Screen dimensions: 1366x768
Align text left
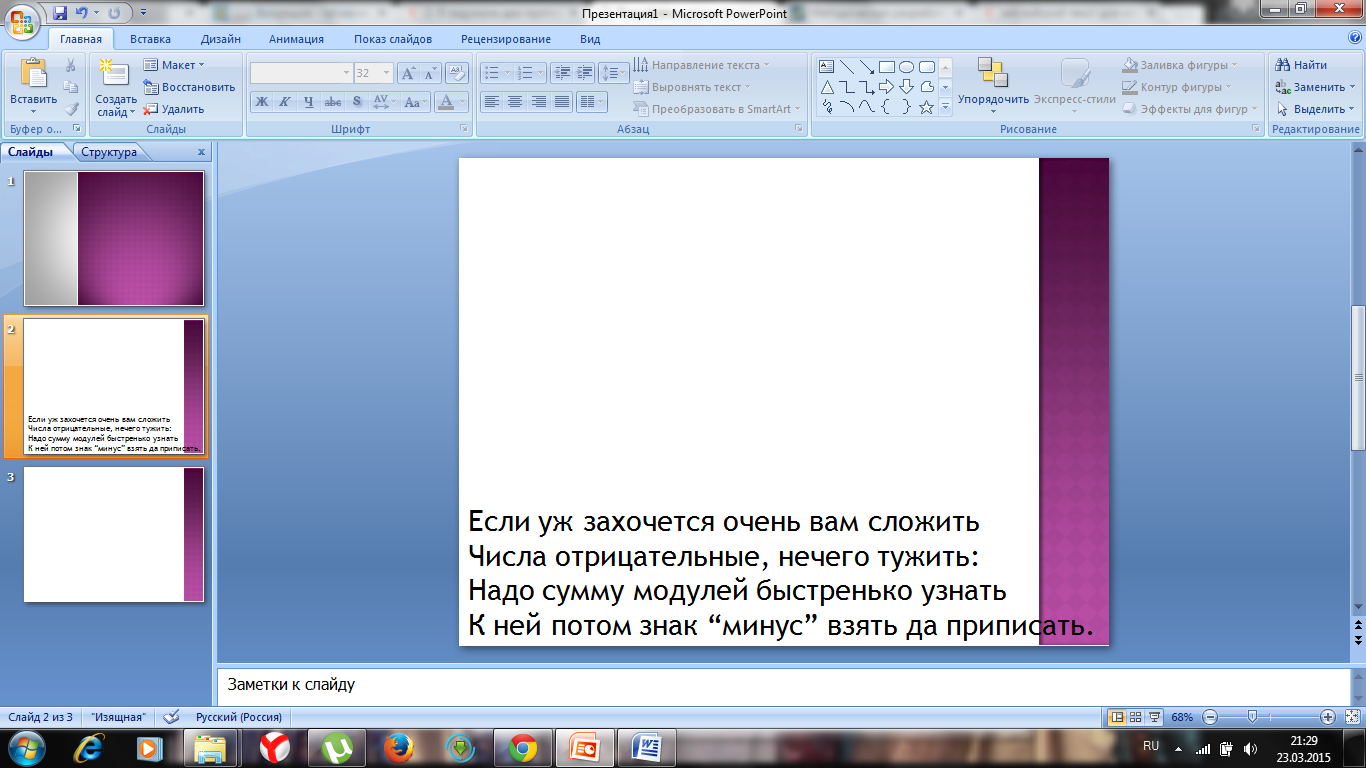[491, 102]
